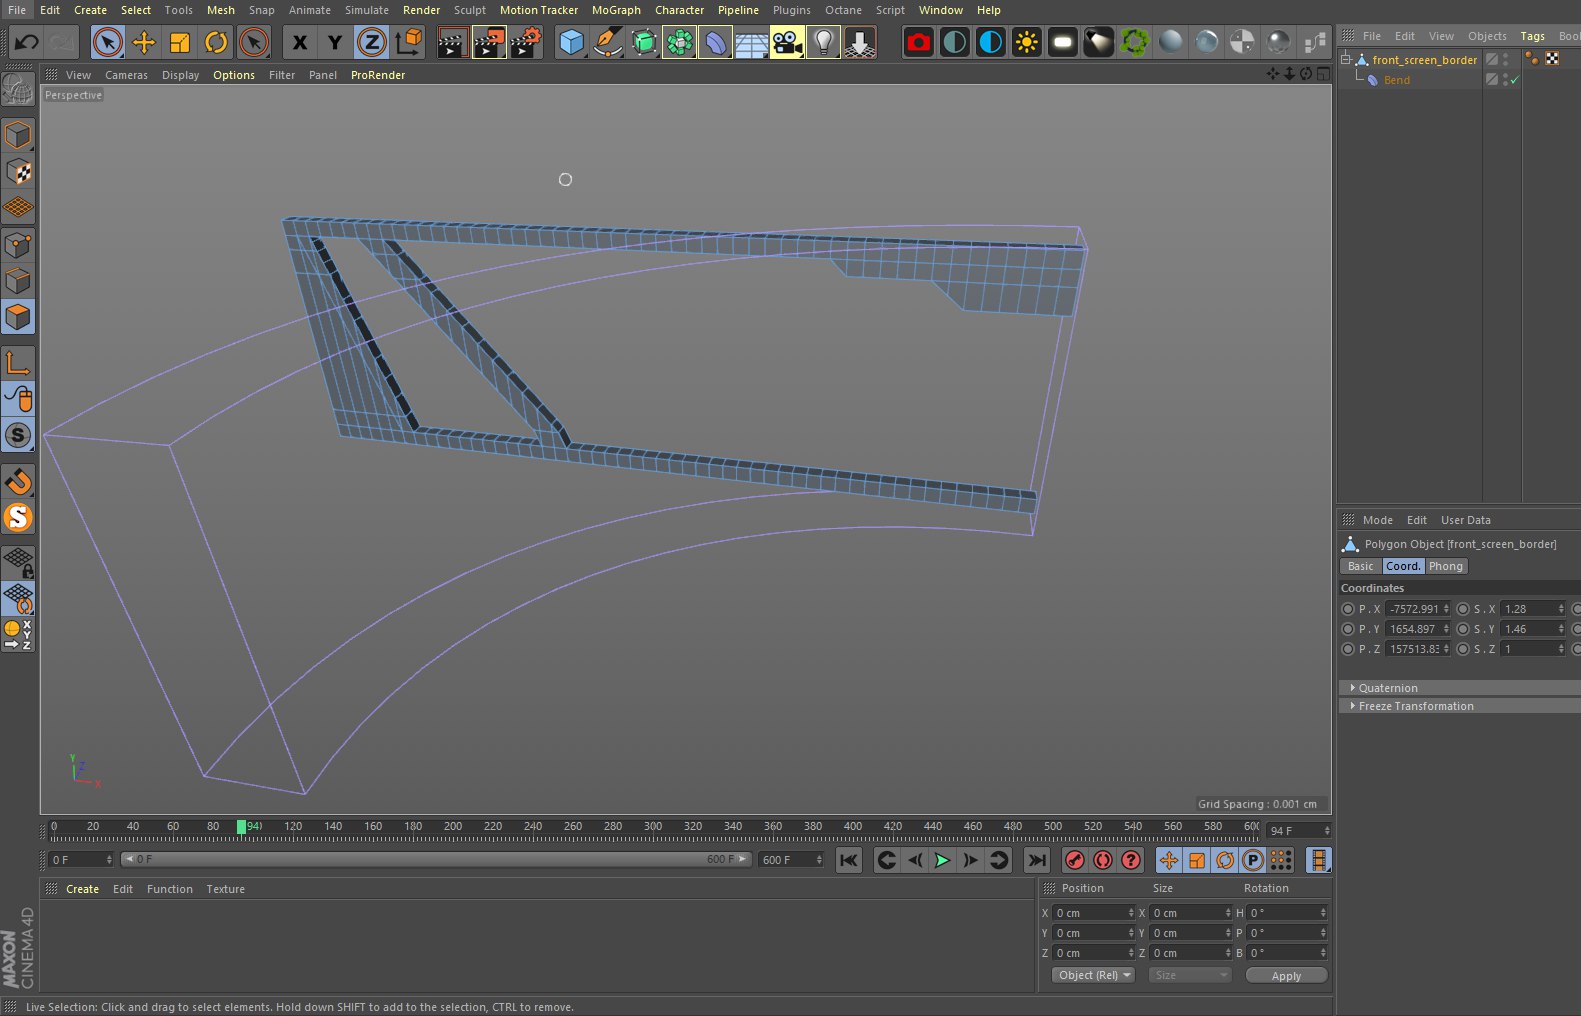This screenshot has width=1581, height=1016.
Task: Render the active view
Action: click(452, 42)
